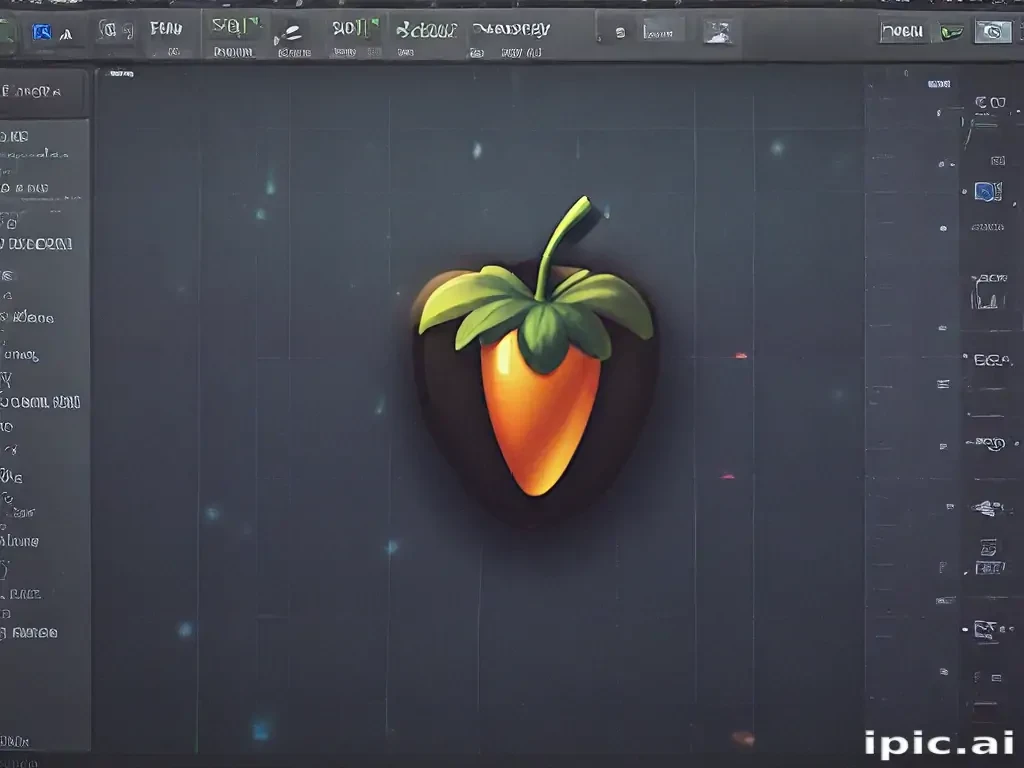The height and width of the screenshot is (768, 1024).
Task: Click the green leaf icon at top right
Action: (x=951, y=31)
